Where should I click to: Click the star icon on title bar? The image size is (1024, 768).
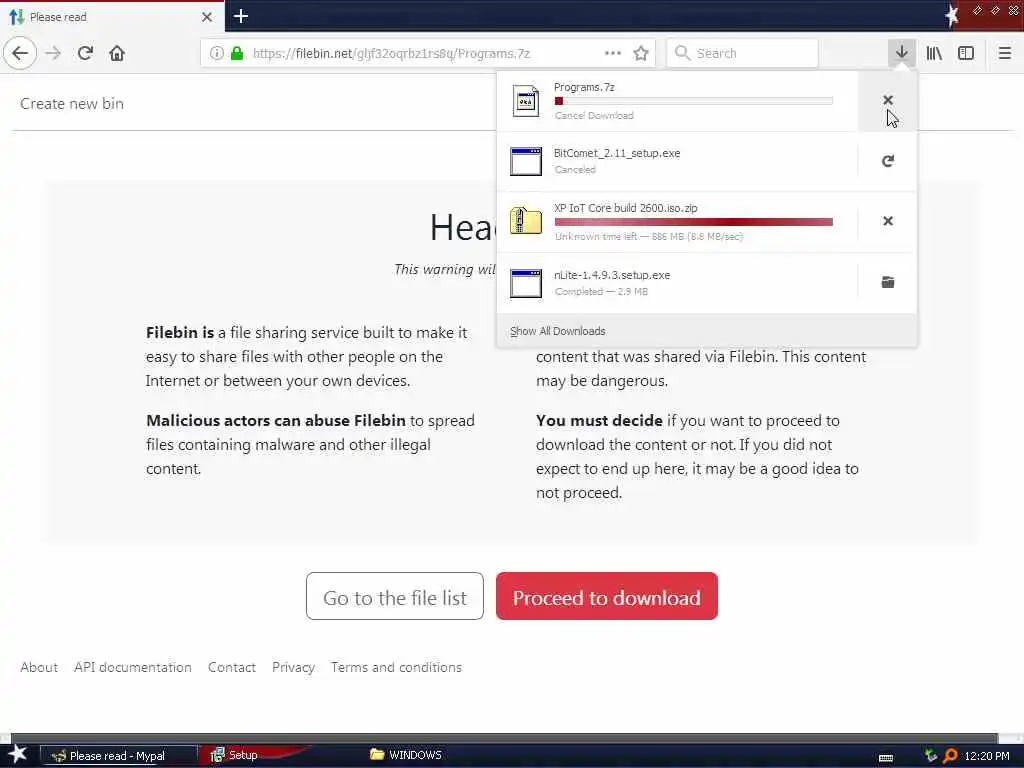(x=951, y=16)
